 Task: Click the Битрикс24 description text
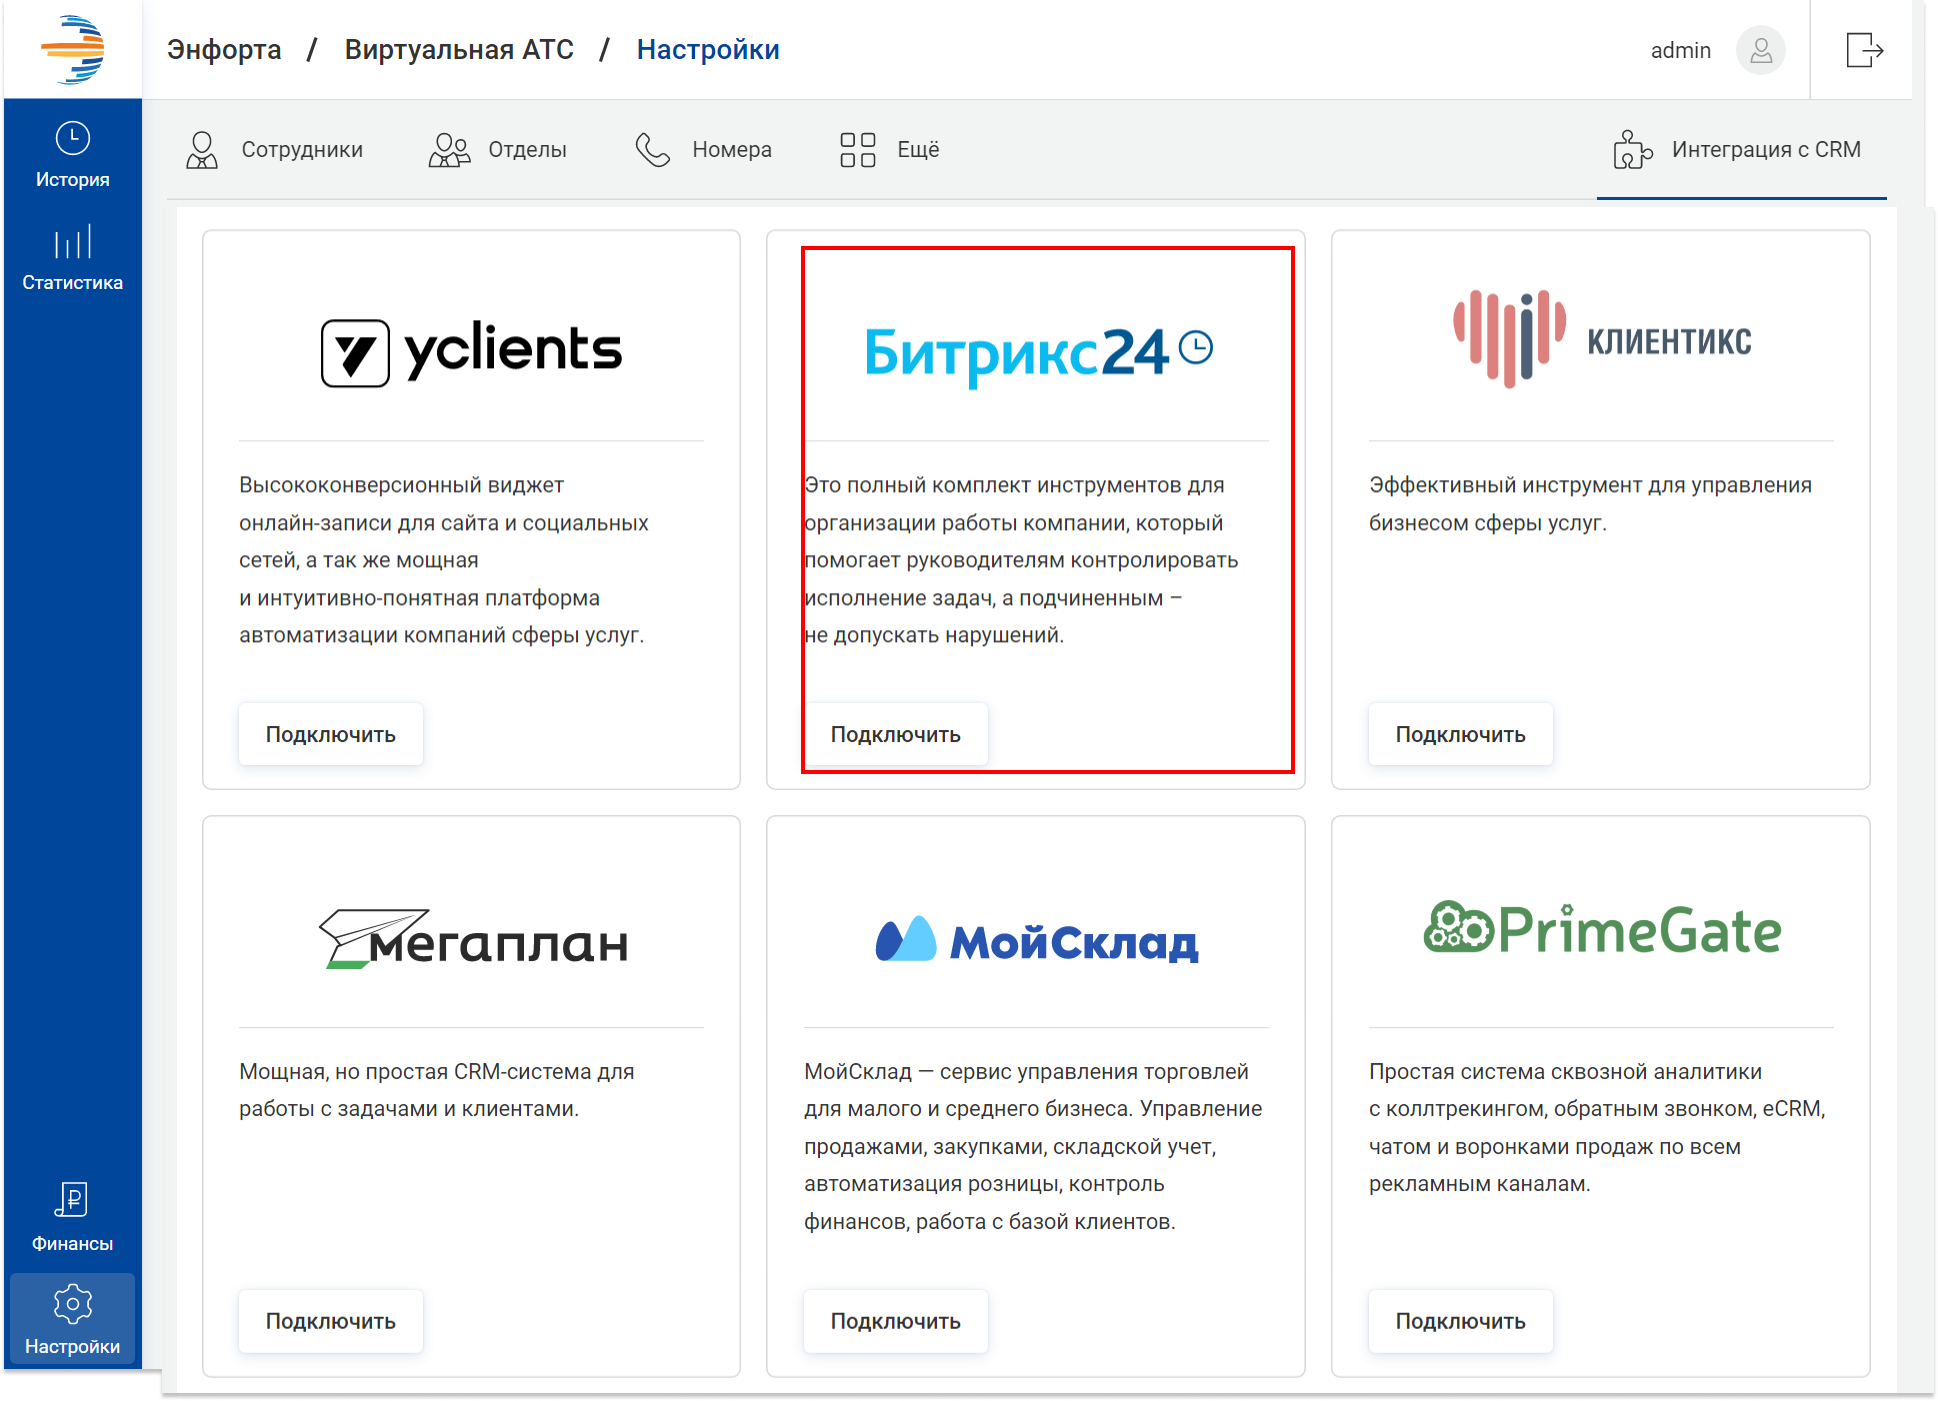[x=1021, y=560]
